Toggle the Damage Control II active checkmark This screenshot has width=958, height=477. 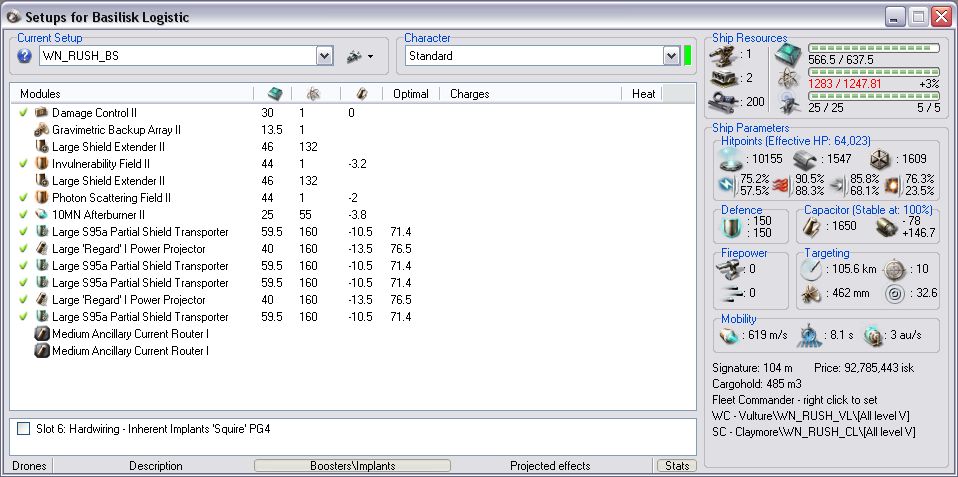tap(24, 113)
